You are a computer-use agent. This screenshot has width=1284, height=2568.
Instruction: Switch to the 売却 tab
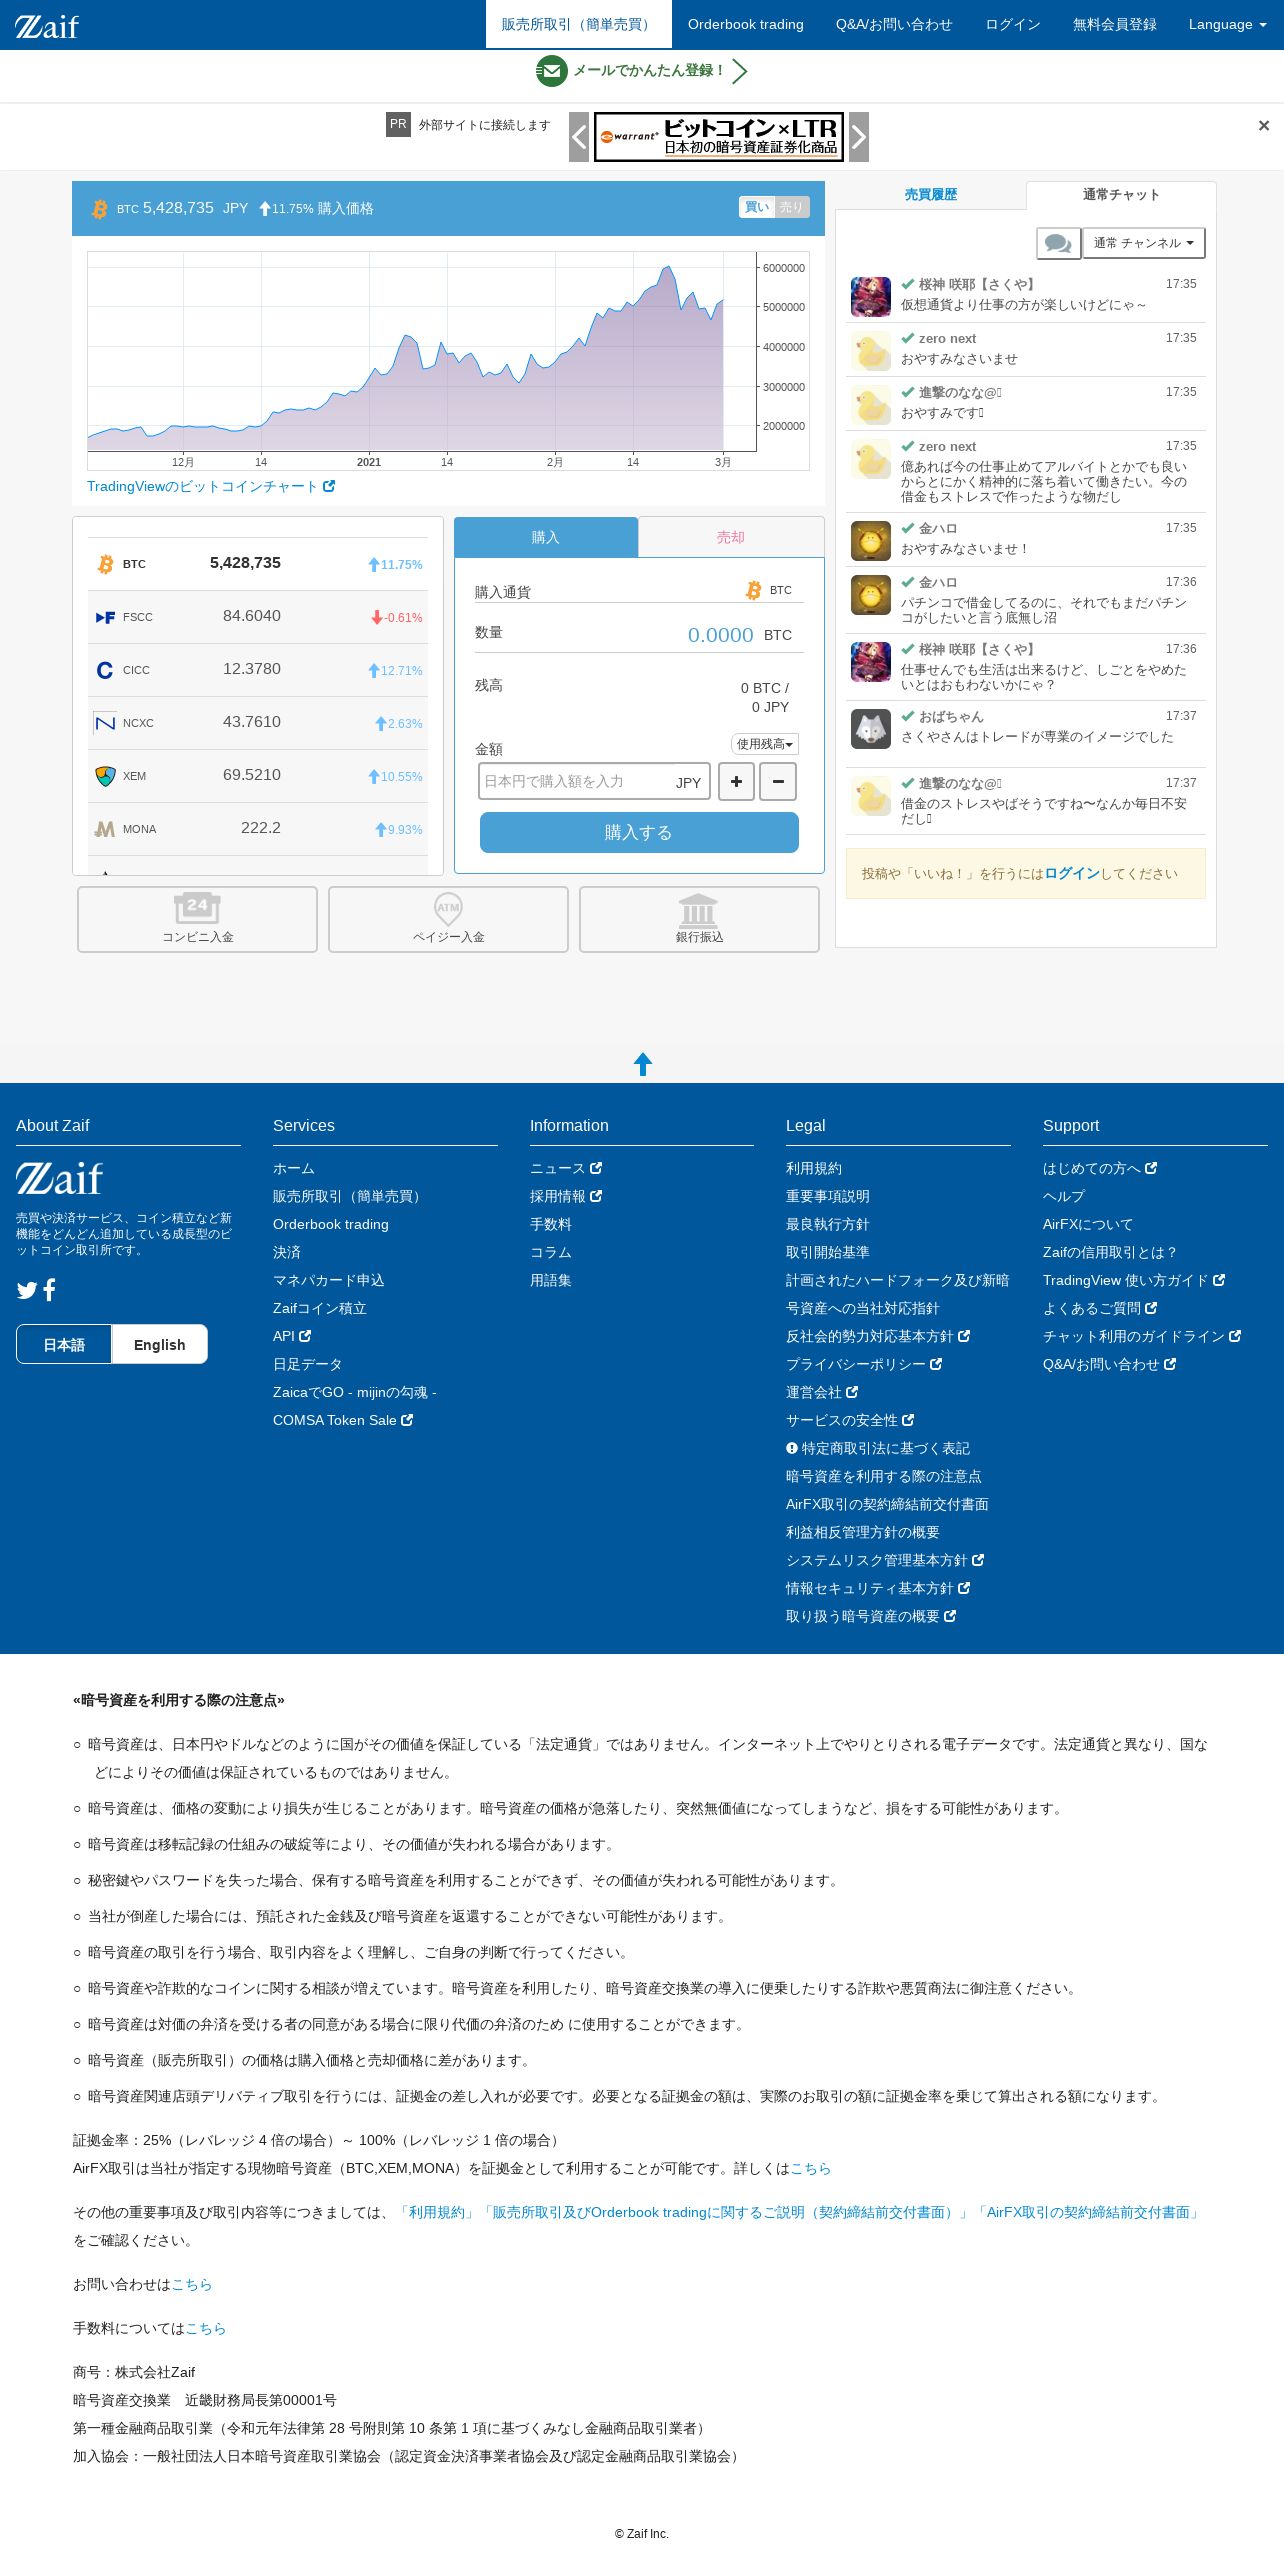point(731,537)
